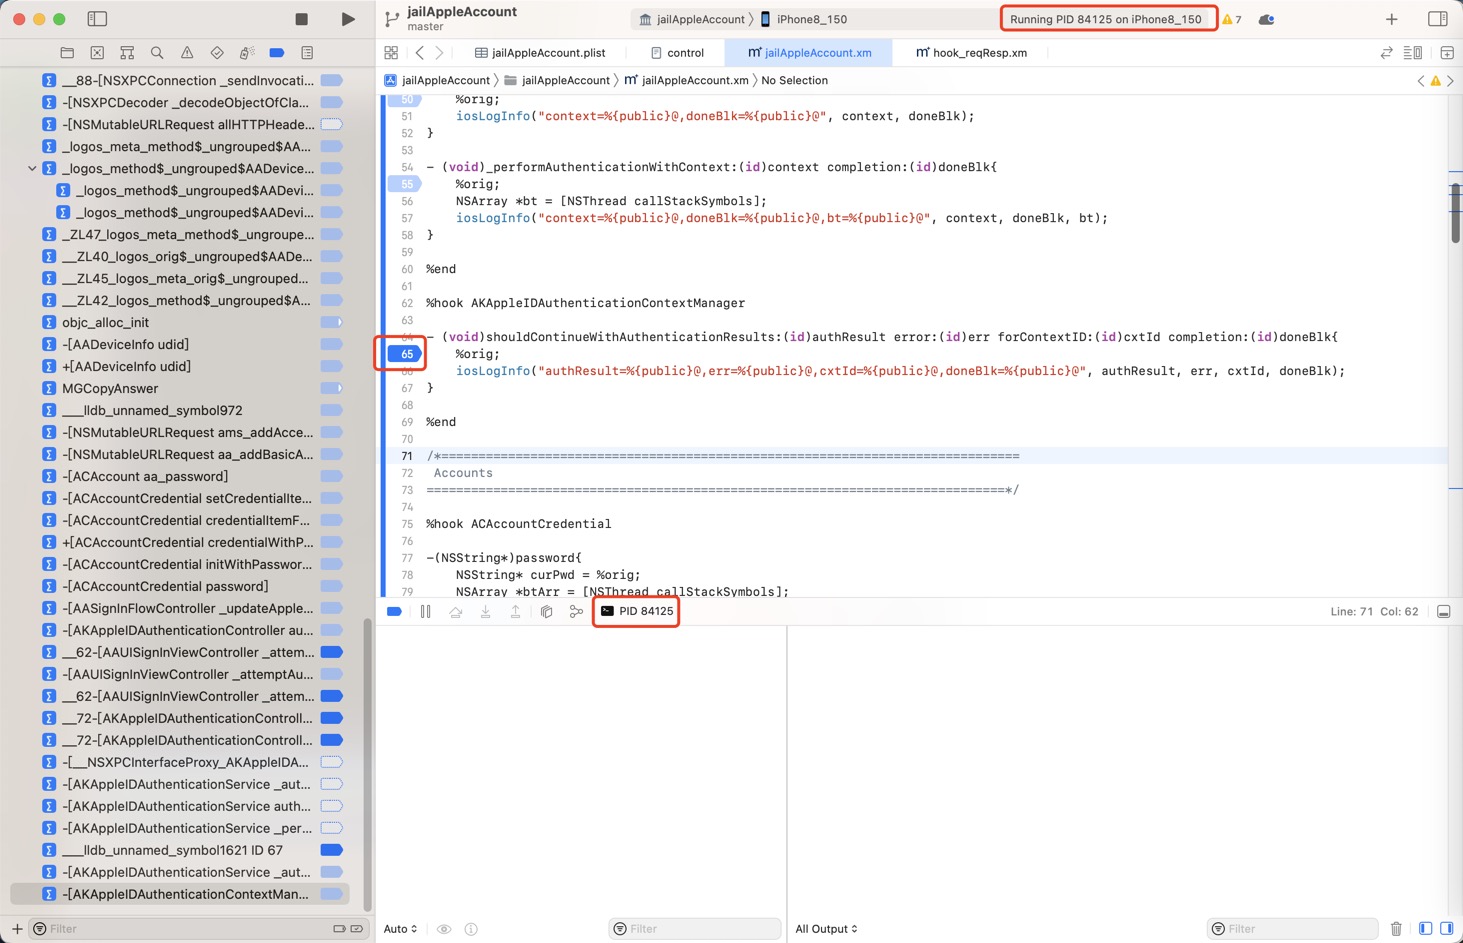Open No Selection jump bar menu
The image size is (1463, 943).
[794, 80]
